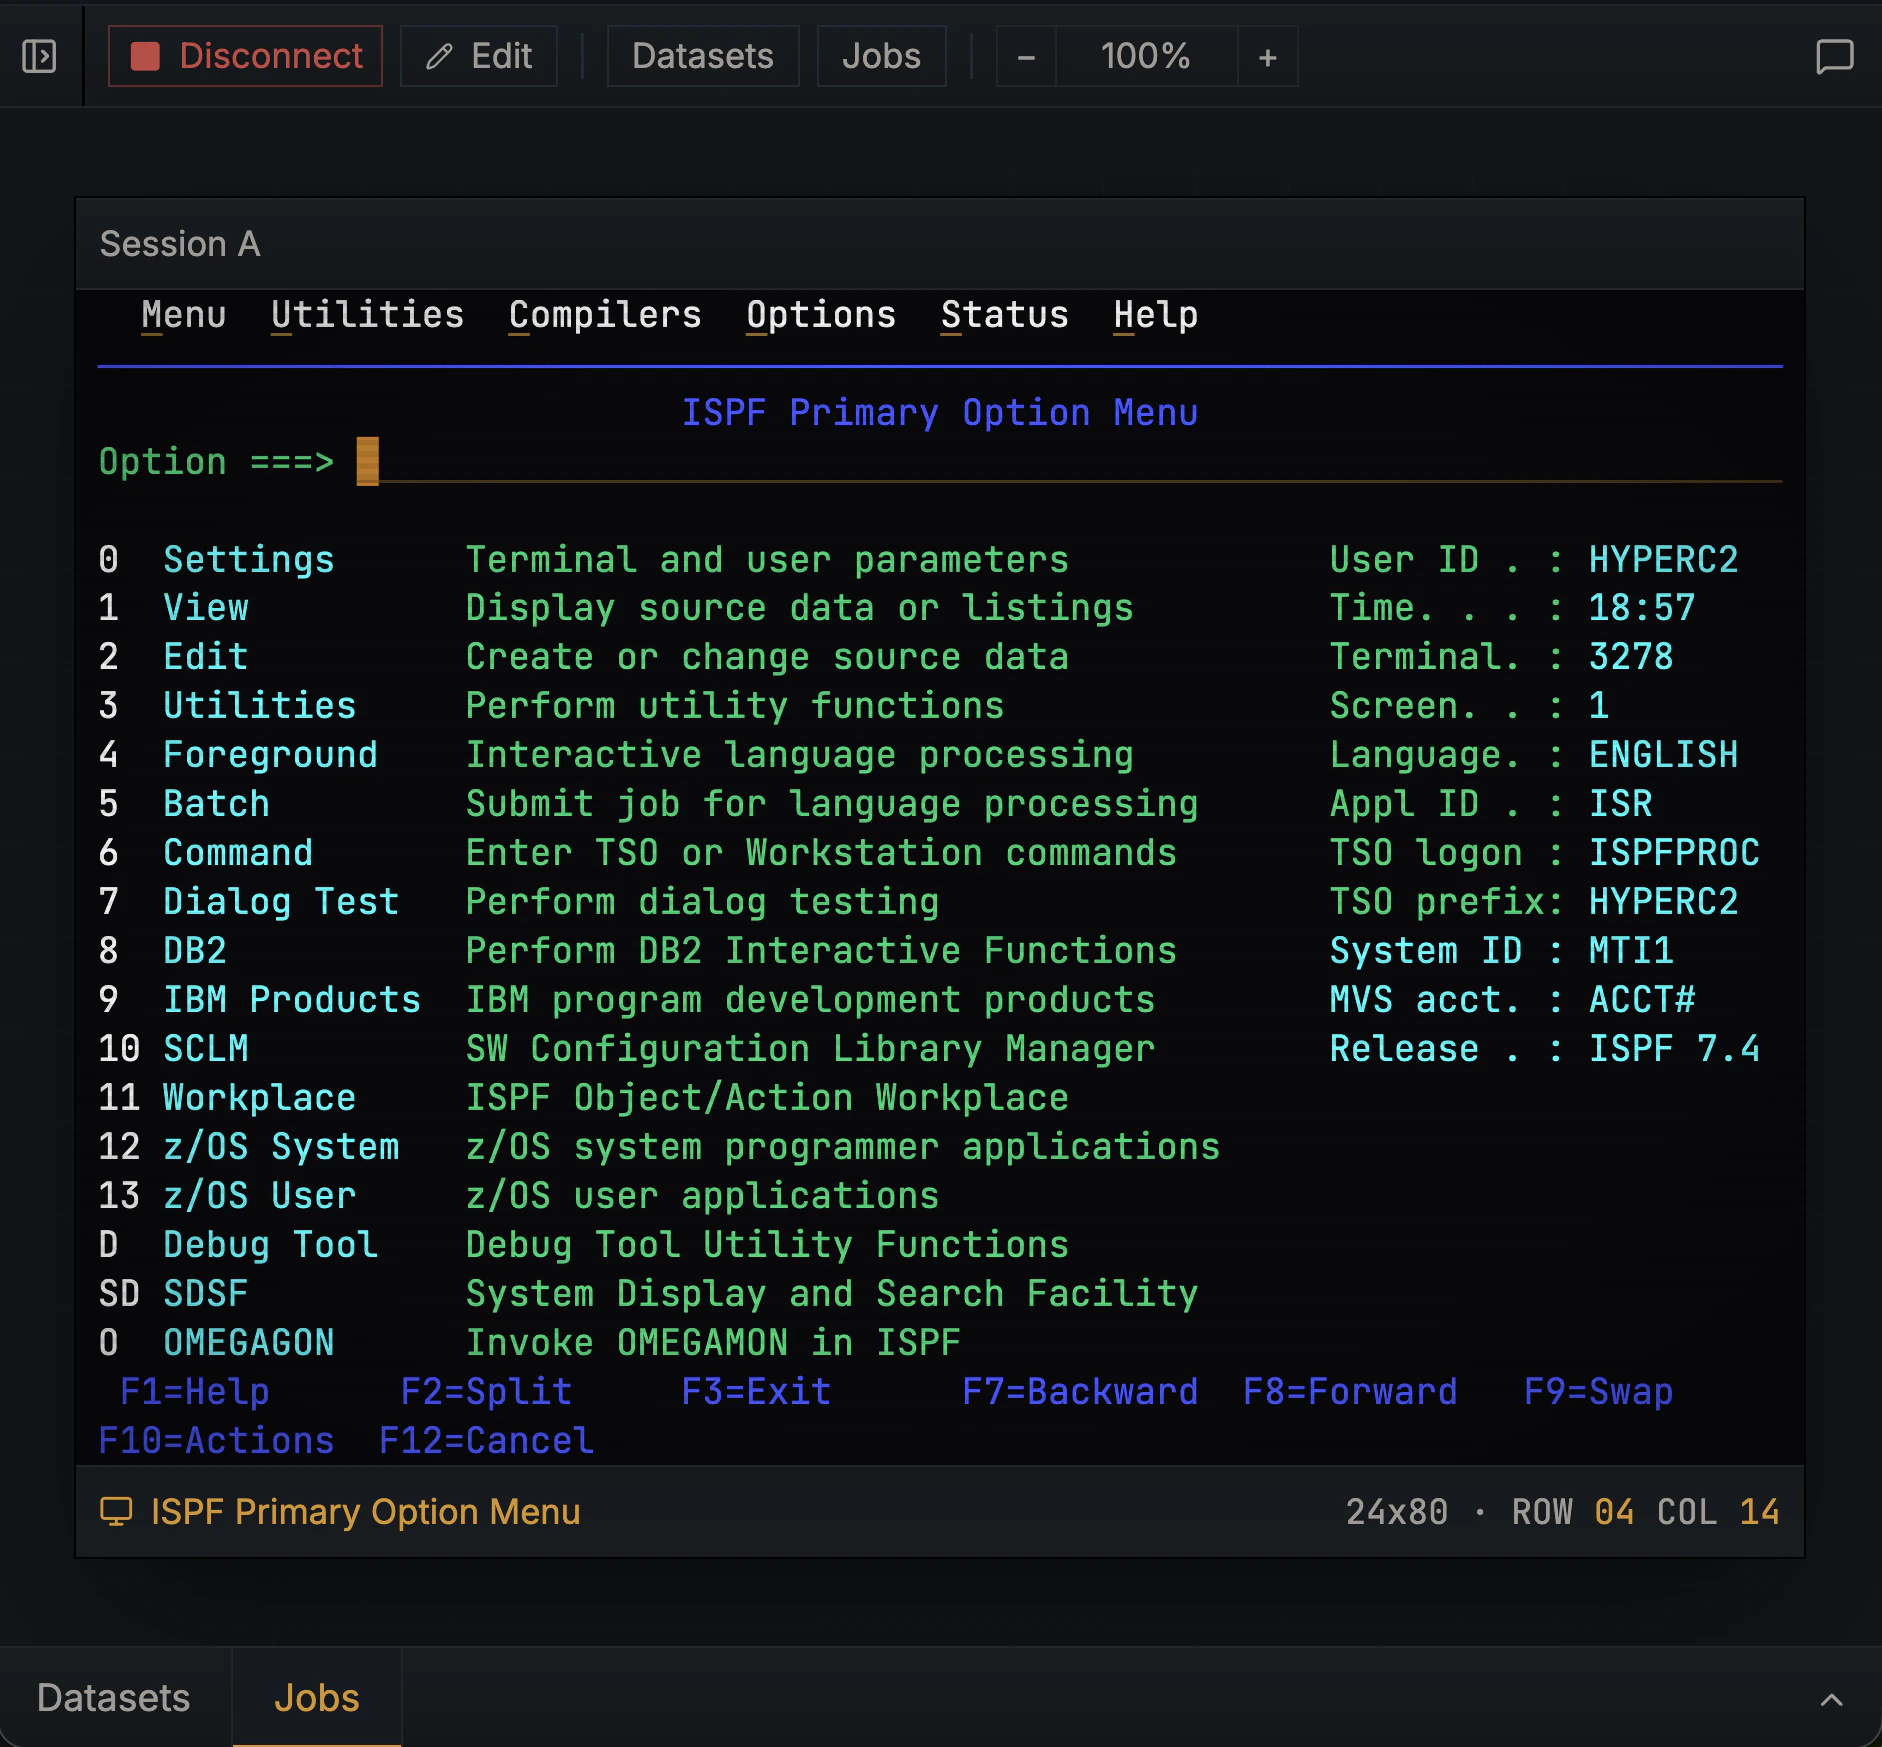The width and height of the screenshot is (1882, 1747).
Task: Select the Workplace option
Action: point(260,1098)
